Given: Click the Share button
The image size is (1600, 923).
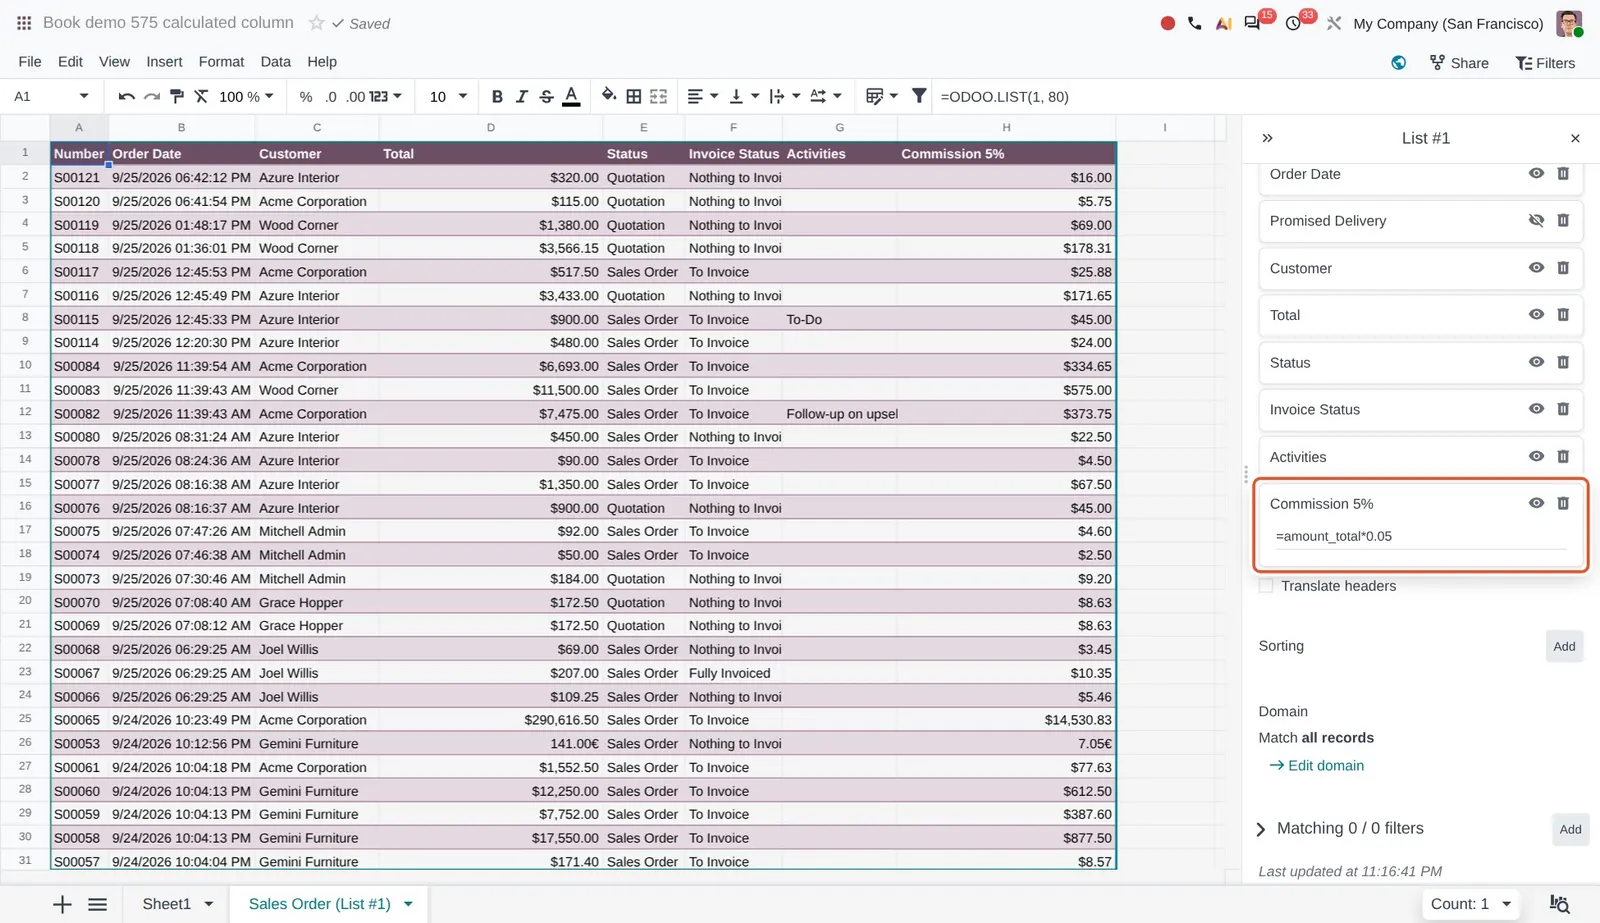Looking at the screenshot, I should point(1459,62).
